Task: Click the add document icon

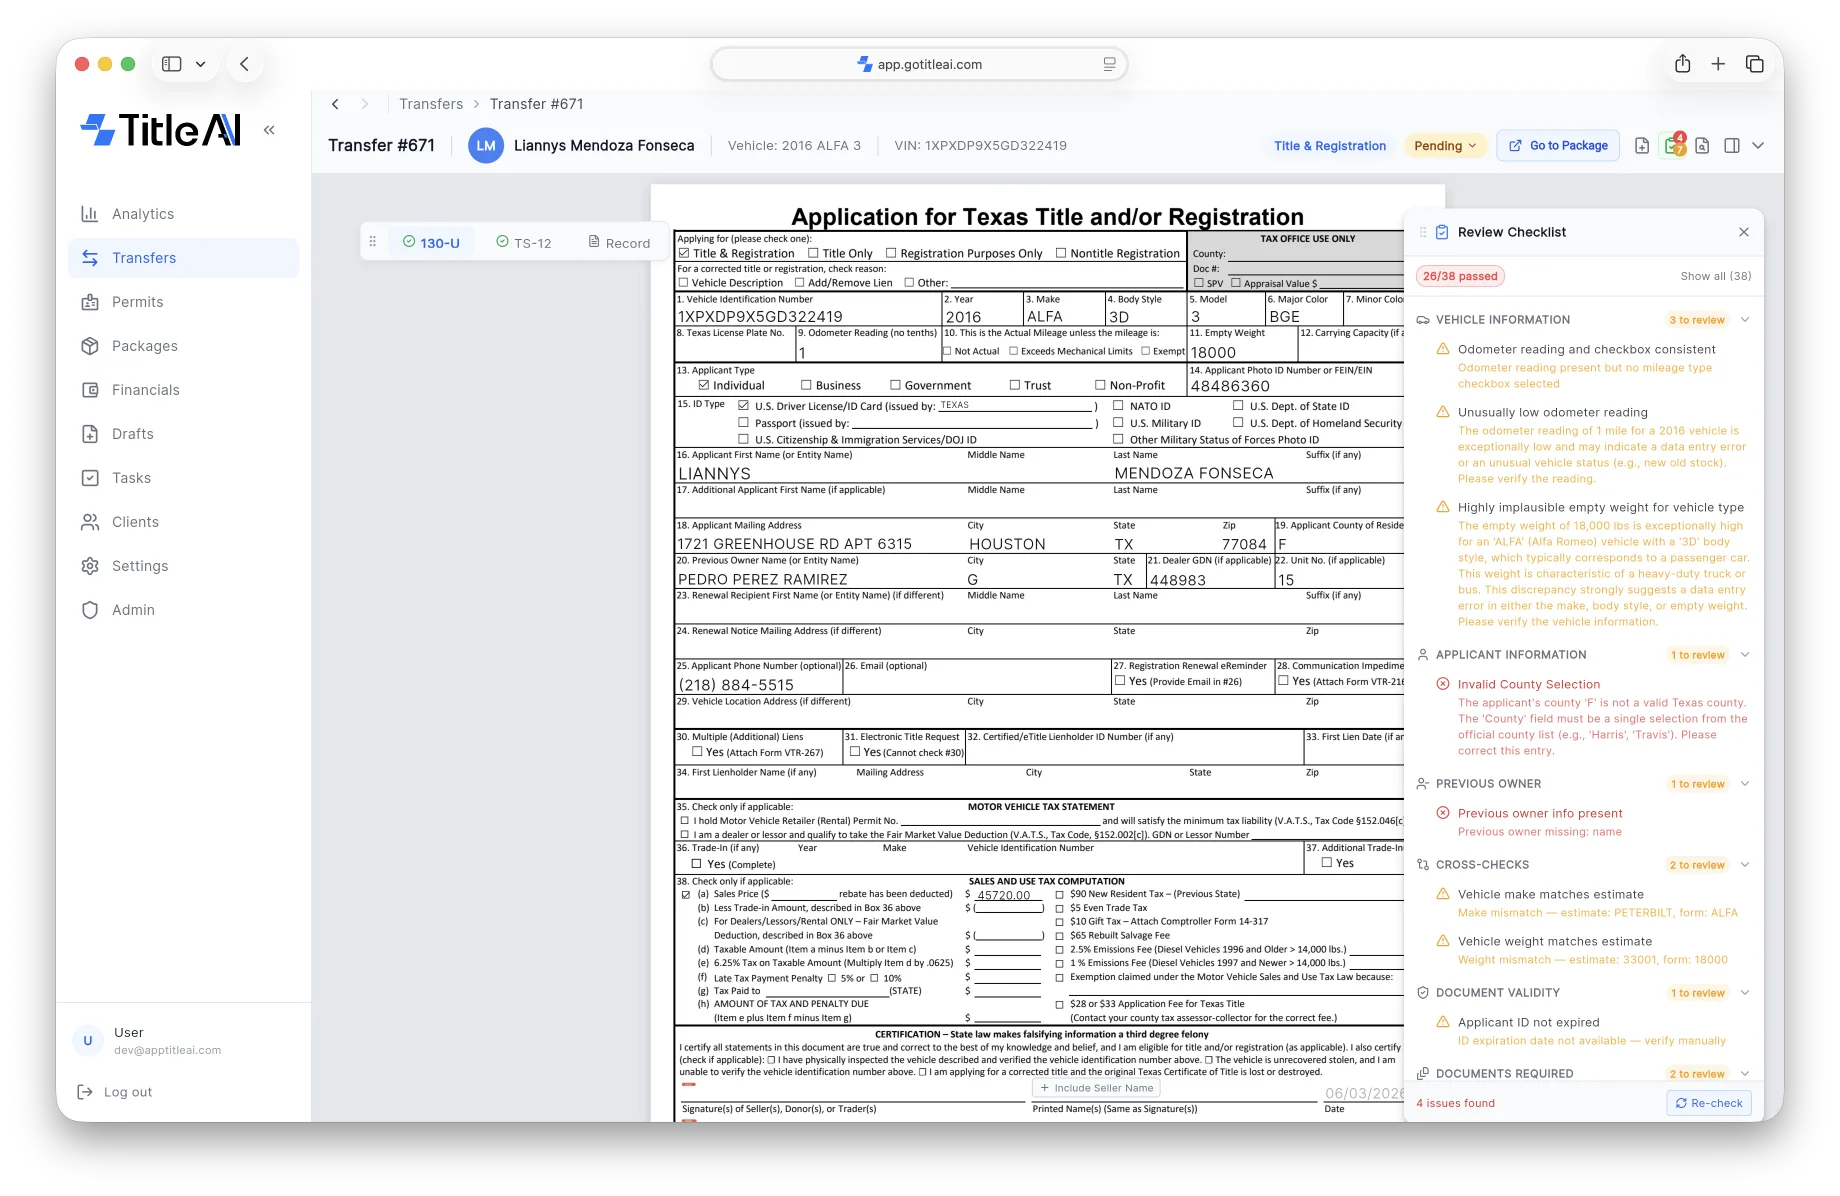Action: tap(1642, 146)
